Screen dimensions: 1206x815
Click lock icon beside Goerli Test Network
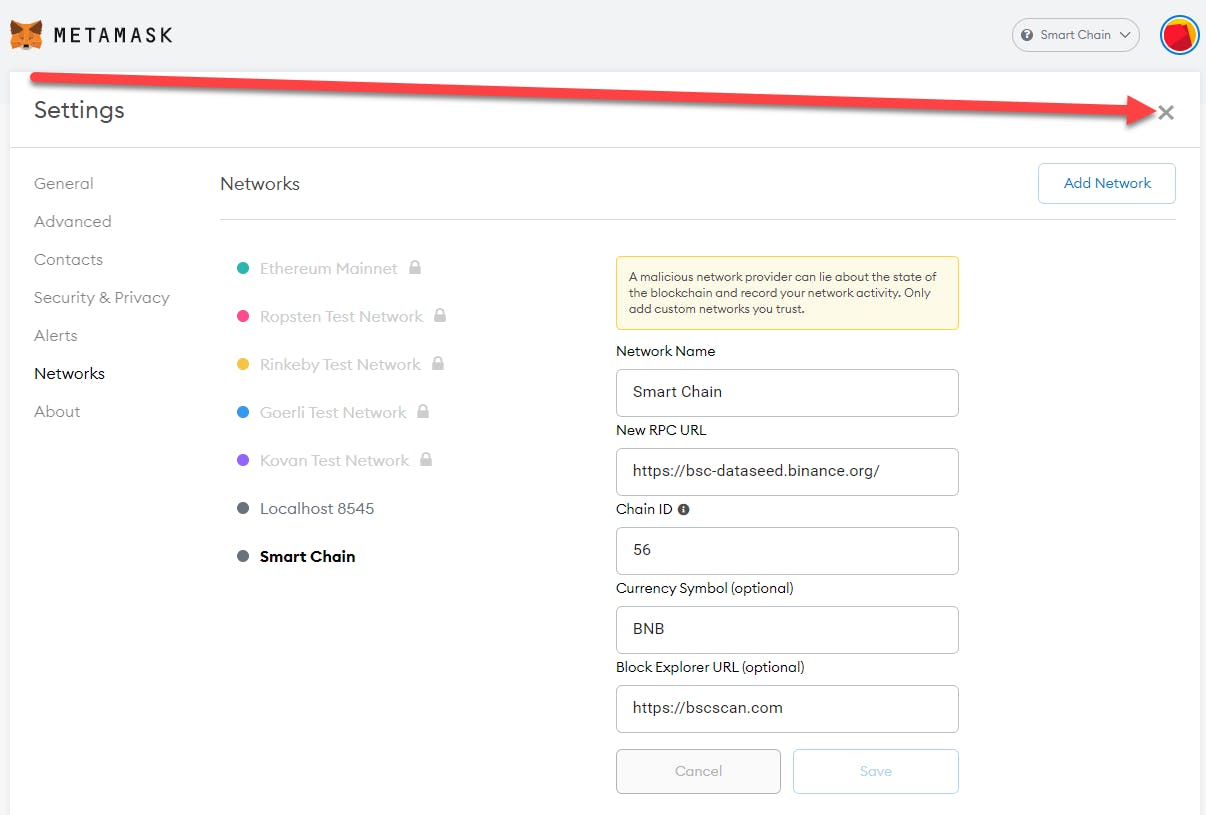[423, 412]
